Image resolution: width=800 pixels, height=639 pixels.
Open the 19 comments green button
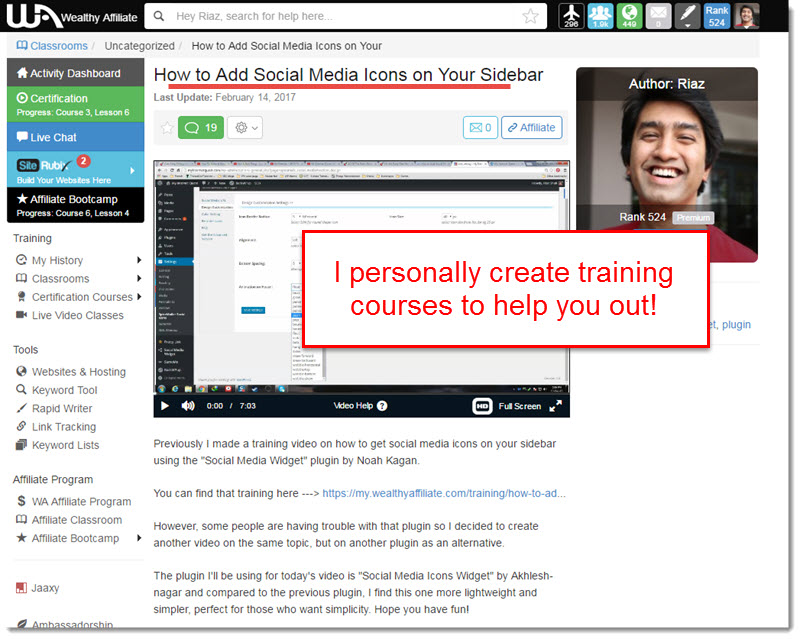201,128
